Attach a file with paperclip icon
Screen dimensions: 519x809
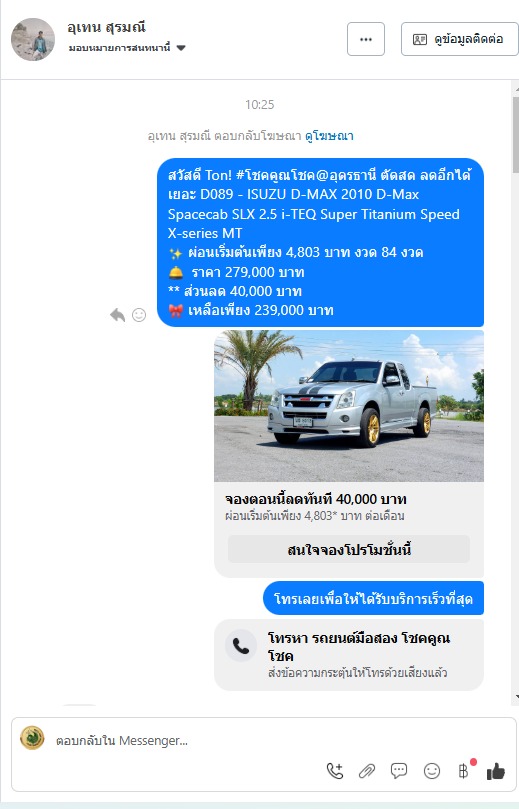click(x=367, y=771)
